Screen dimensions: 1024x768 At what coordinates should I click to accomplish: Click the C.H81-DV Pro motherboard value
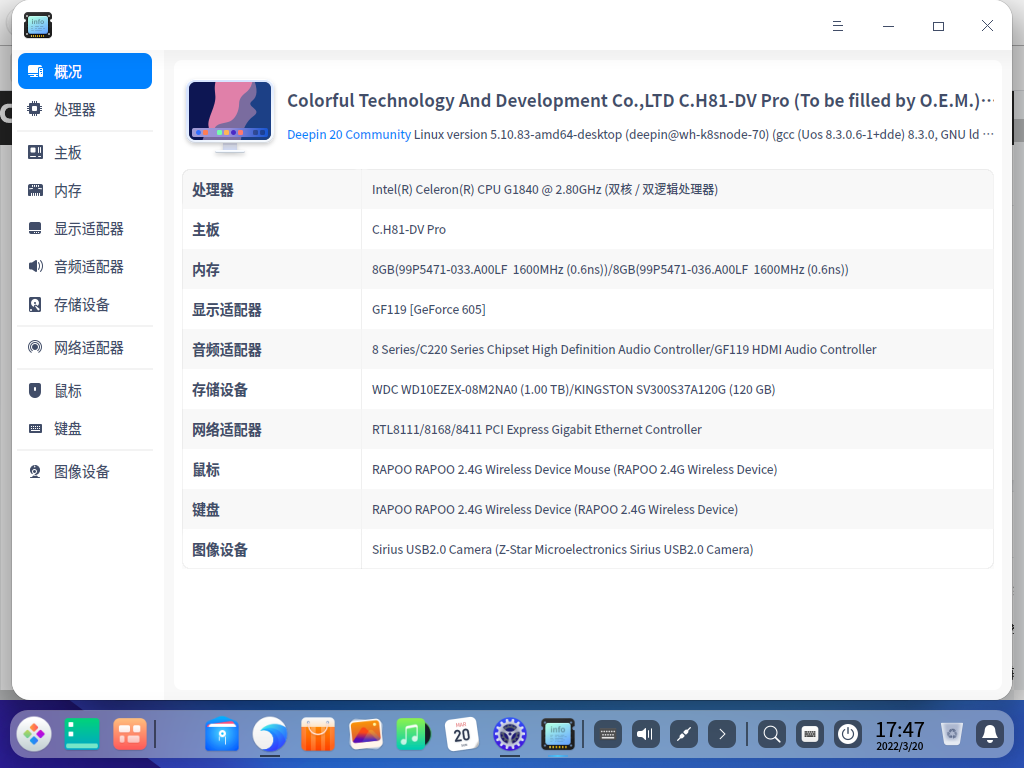pos(409,230)
